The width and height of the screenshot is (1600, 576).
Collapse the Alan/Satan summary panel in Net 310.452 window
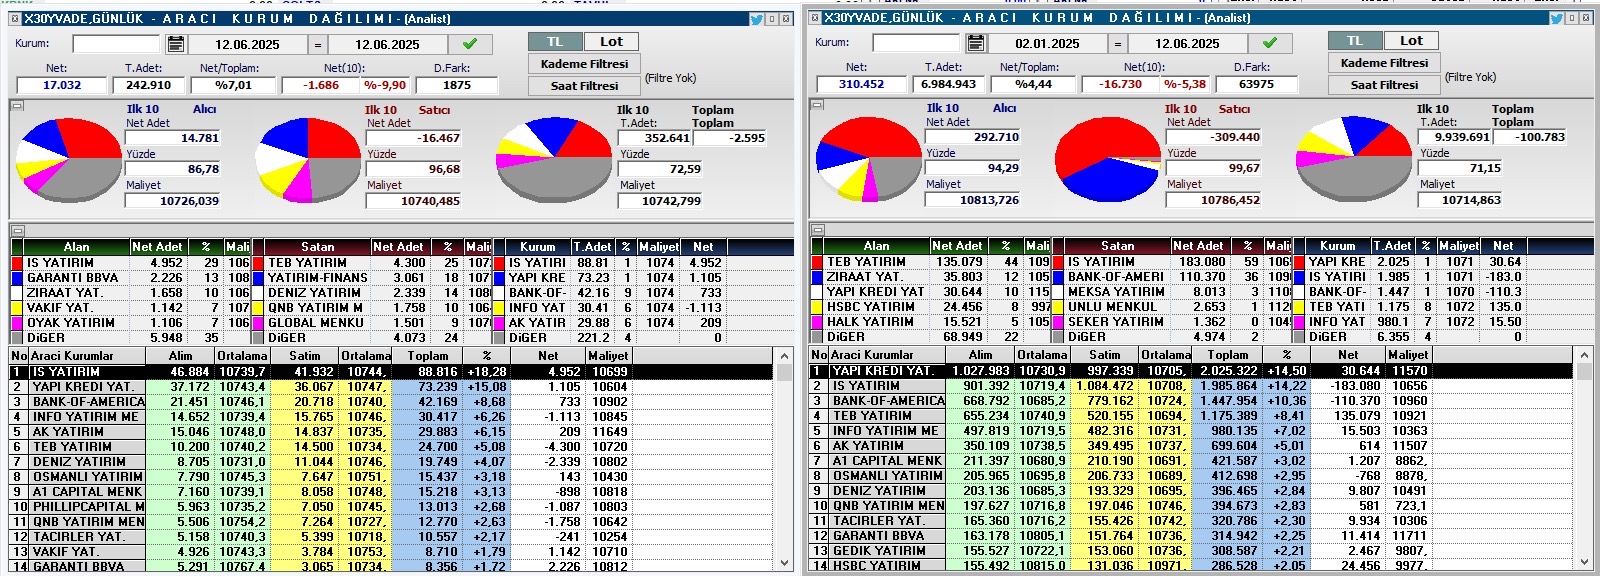[x=817, y=229]
